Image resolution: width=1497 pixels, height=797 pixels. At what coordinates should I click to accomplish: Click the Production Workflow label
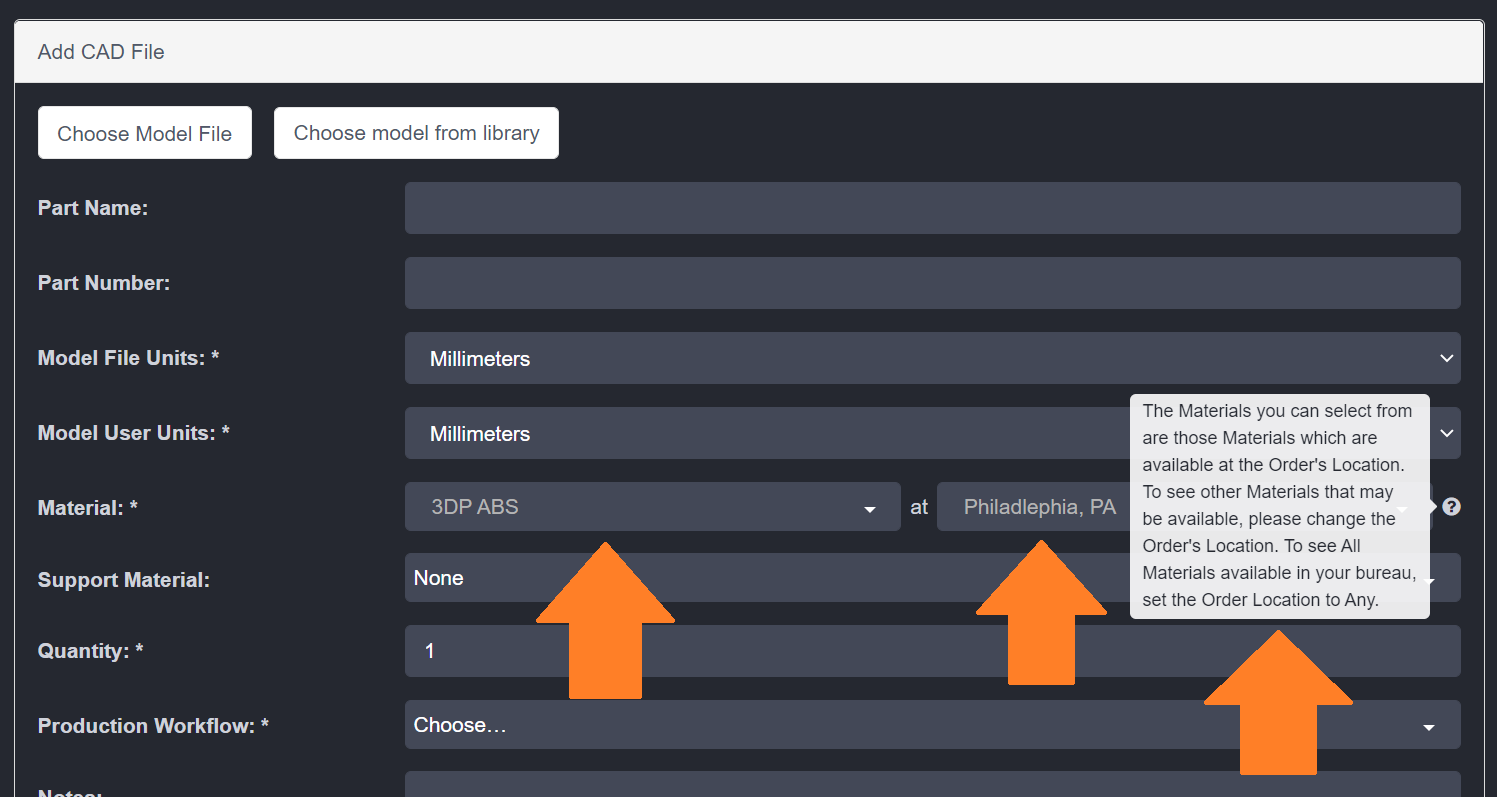[153, 726]
